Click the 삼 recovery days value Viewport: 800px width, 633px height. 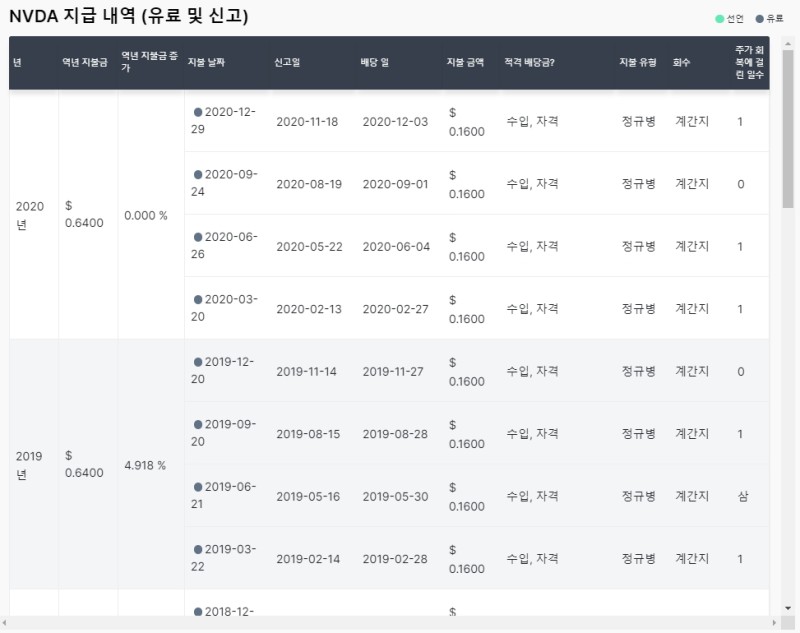pos(743,496)
